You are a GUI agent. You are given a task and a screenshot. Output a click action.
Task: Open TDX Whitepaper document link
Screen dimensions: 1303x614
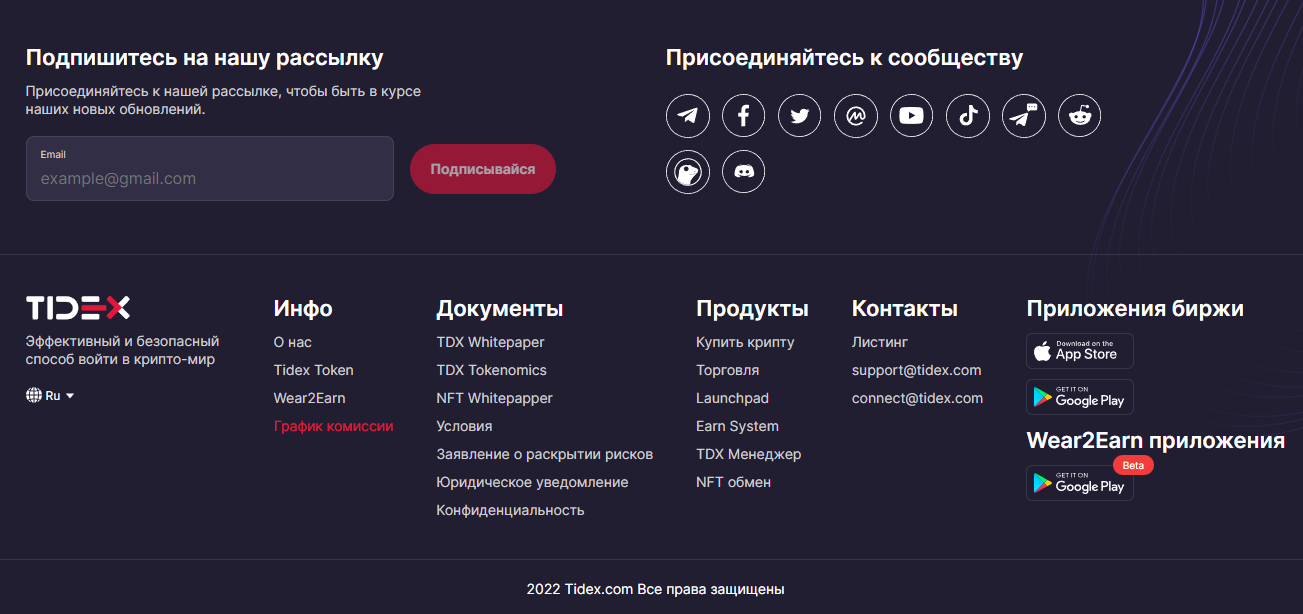[x=490, y=342]
